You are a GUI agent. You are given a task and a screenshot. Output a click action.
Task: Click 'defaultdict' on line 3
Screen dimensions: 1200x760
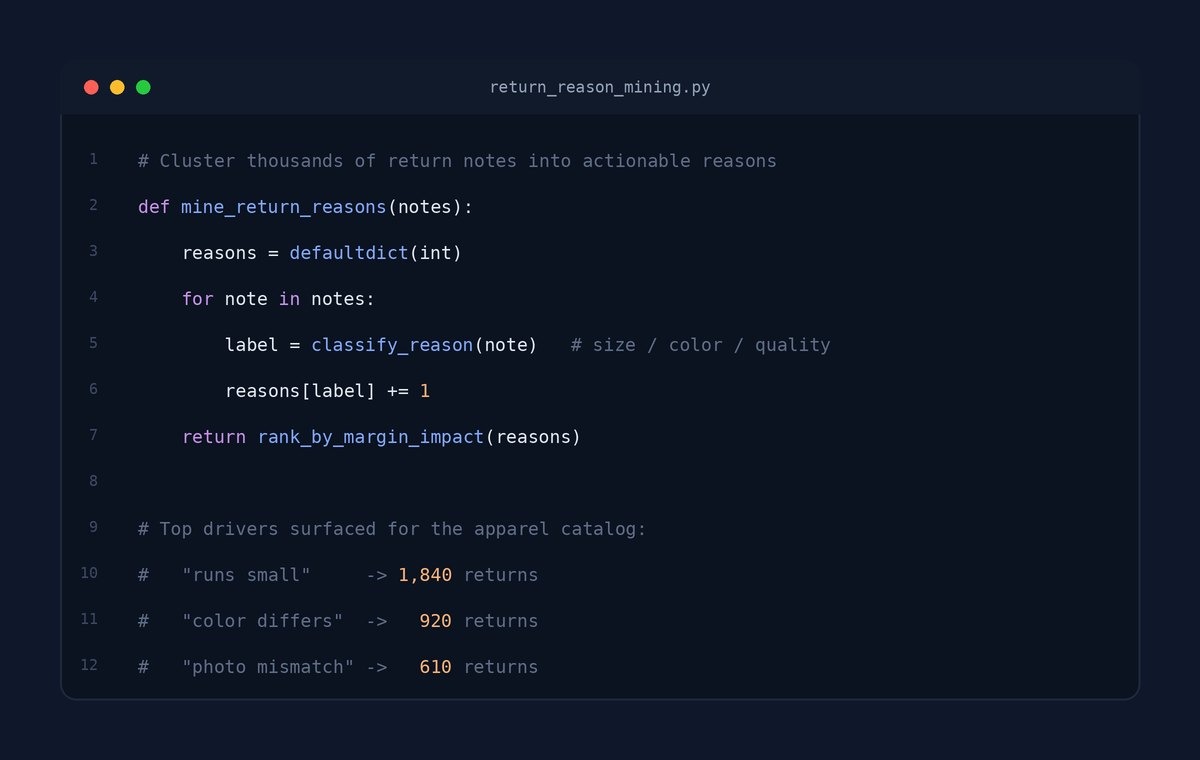point(349,253)
